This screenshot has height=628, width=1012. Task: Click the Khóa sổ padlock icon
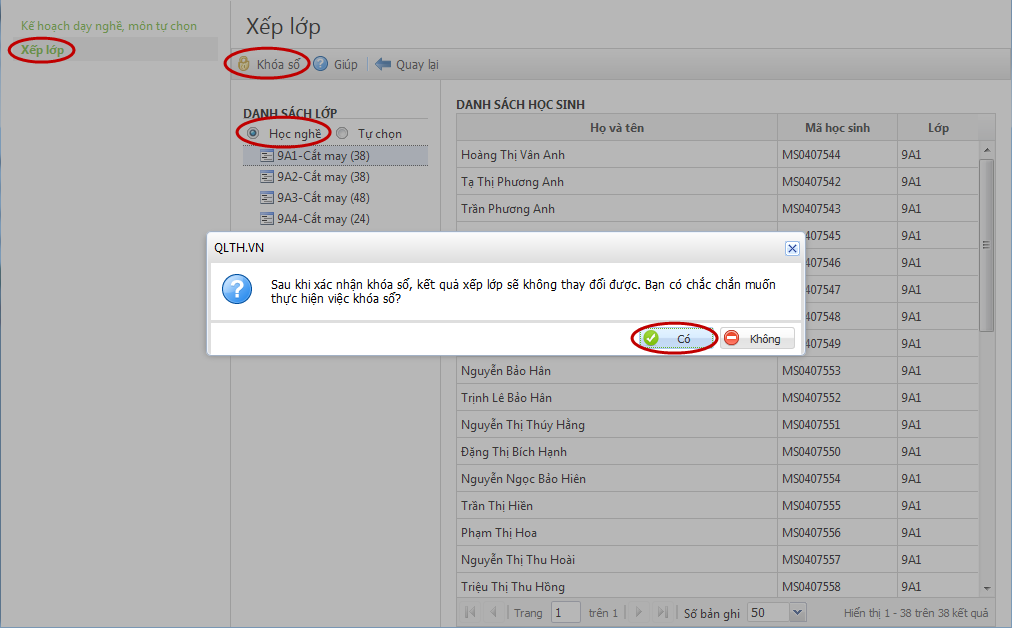[243, 64]
